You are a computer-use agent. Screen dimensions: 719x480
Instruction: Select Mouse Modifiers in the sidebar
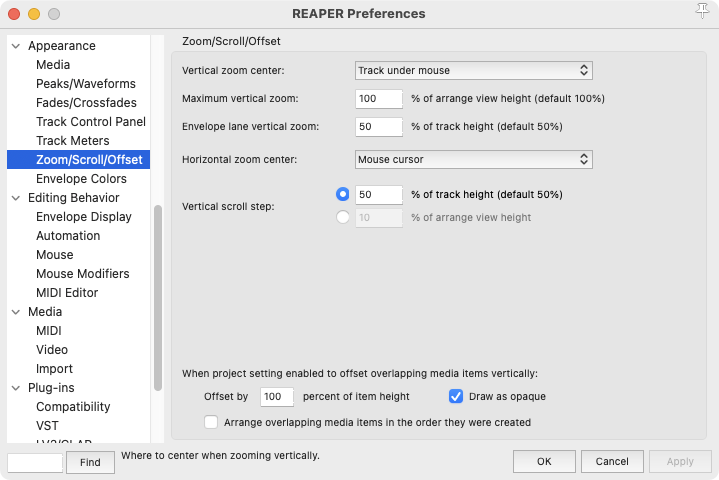(x=82, y=274)
